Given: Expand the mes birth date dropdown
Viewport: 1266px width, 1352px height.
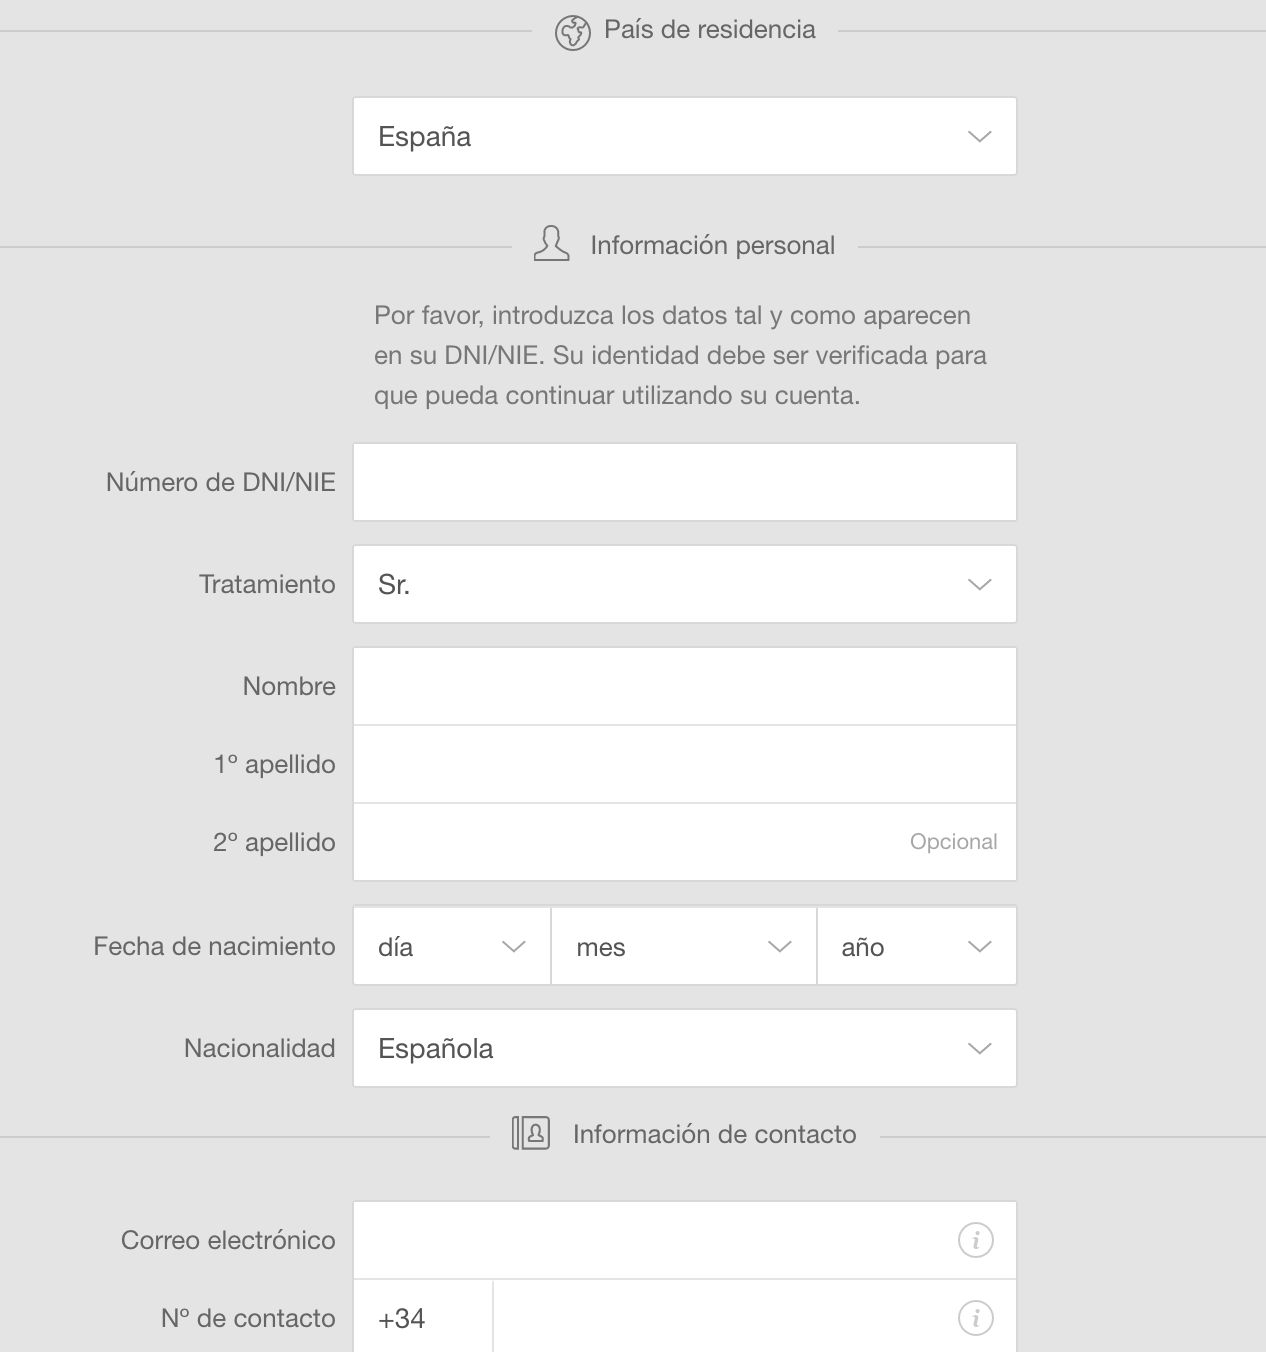Looking at the screenshot, I should [x=684, y=946].
